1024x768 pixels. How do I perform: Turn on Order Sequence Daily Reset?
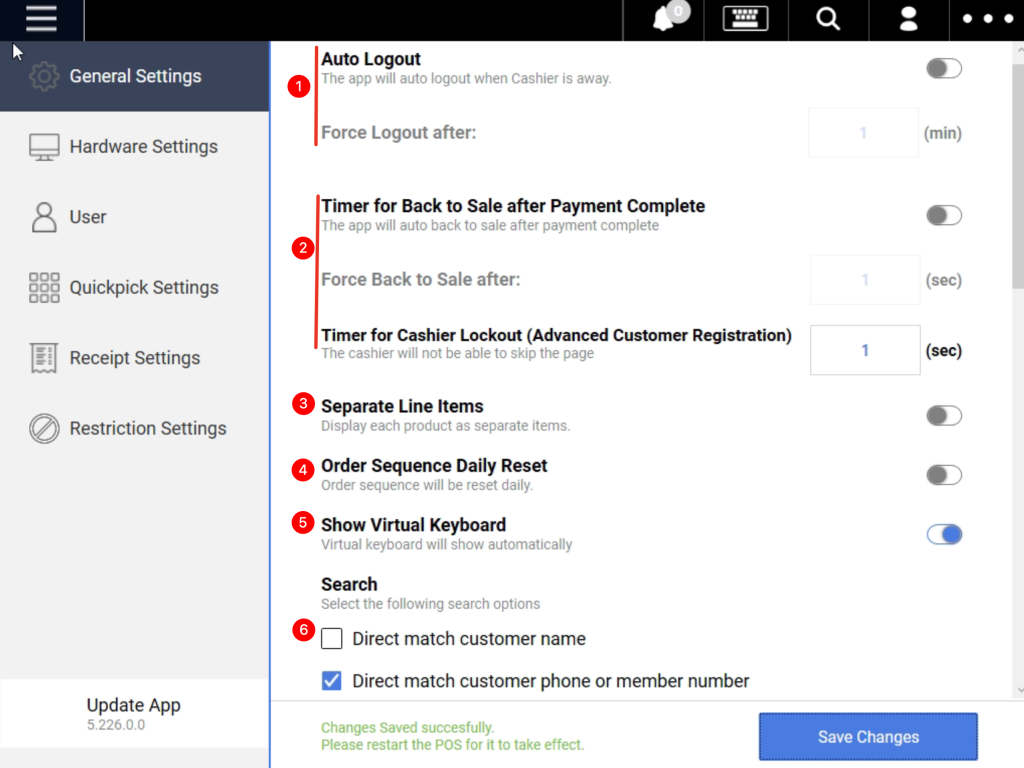[943, 475]
